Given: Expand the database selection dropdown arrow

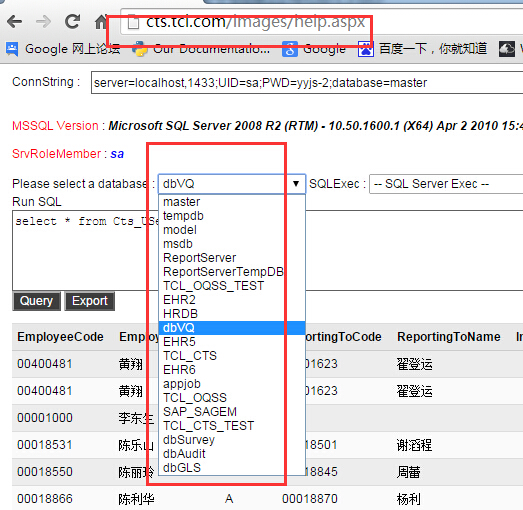Looking at the screenshot, I should coord(296,183).
